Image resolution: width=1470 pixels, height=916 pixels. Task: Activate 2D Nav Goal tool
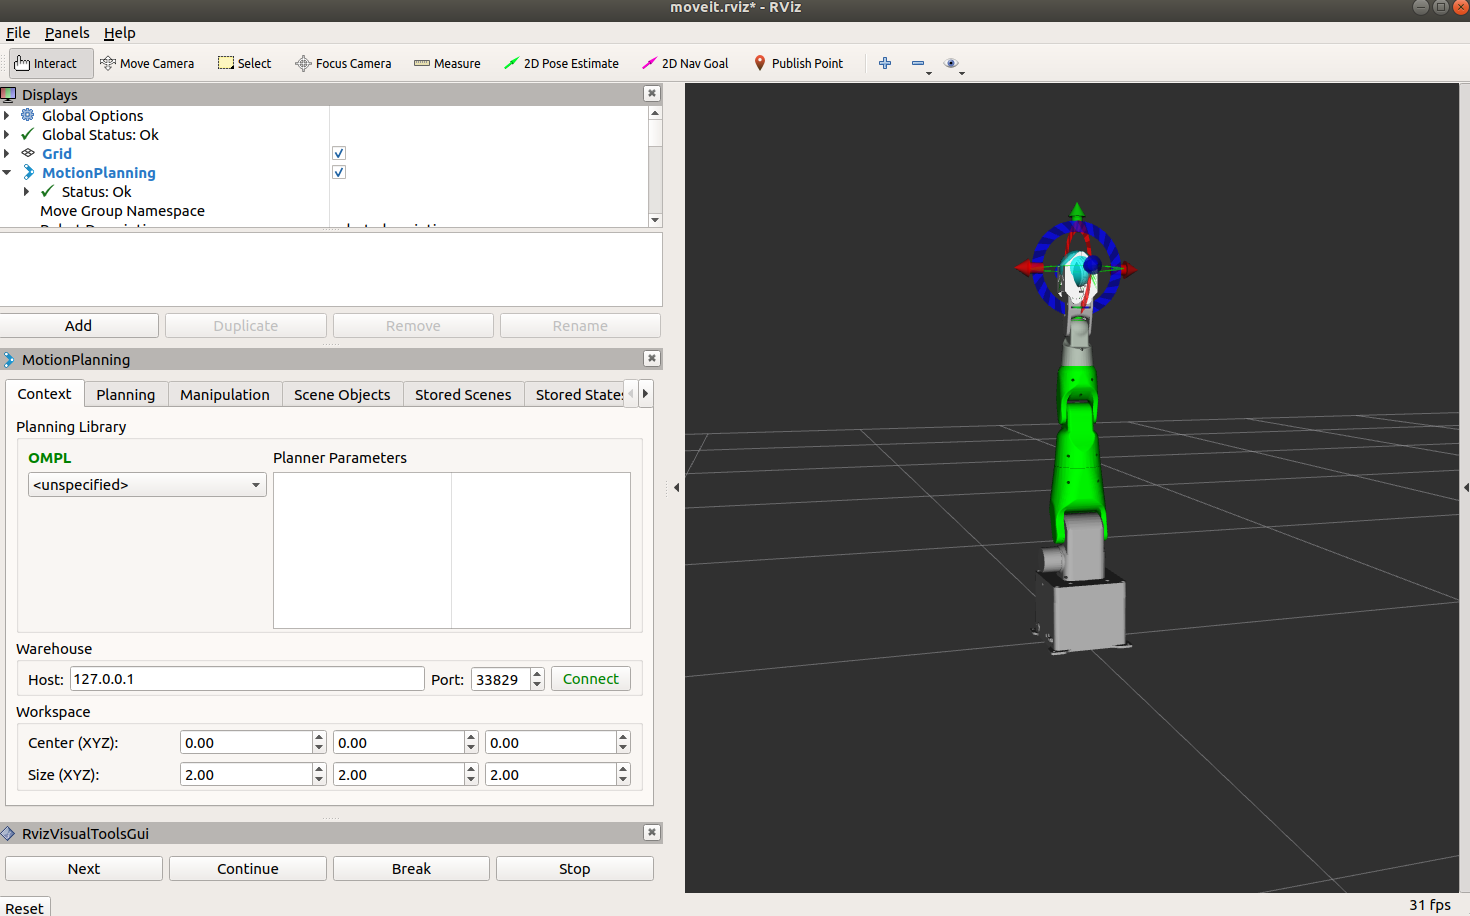(685, 63)
